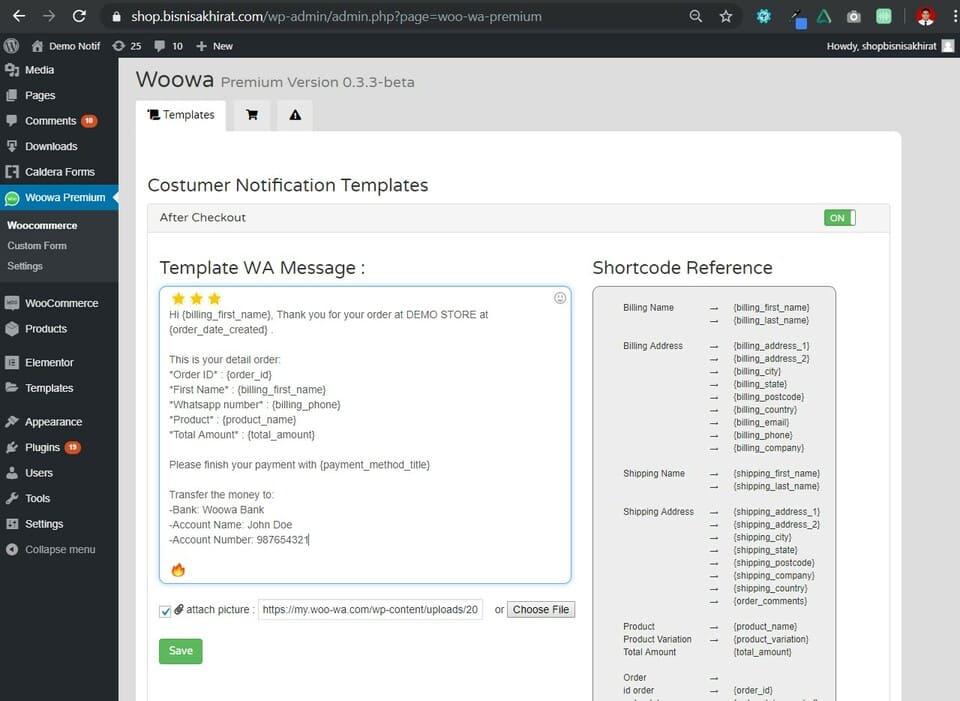This screenshot has height=701, width=960.
Task: Click the Choose File button
Action: coord(541,610)
